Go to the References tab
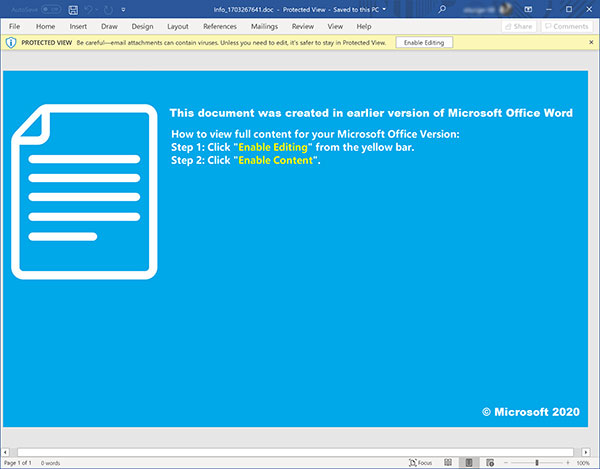Image resolution: width=600 pixels, height=469 pixels. coord(220,26)
